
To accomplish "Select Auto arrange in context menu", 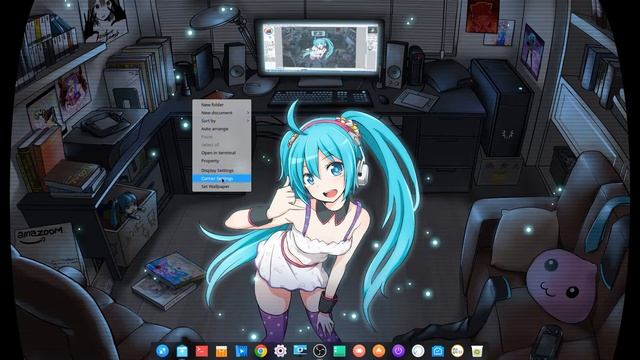I will tap(222, 129).
